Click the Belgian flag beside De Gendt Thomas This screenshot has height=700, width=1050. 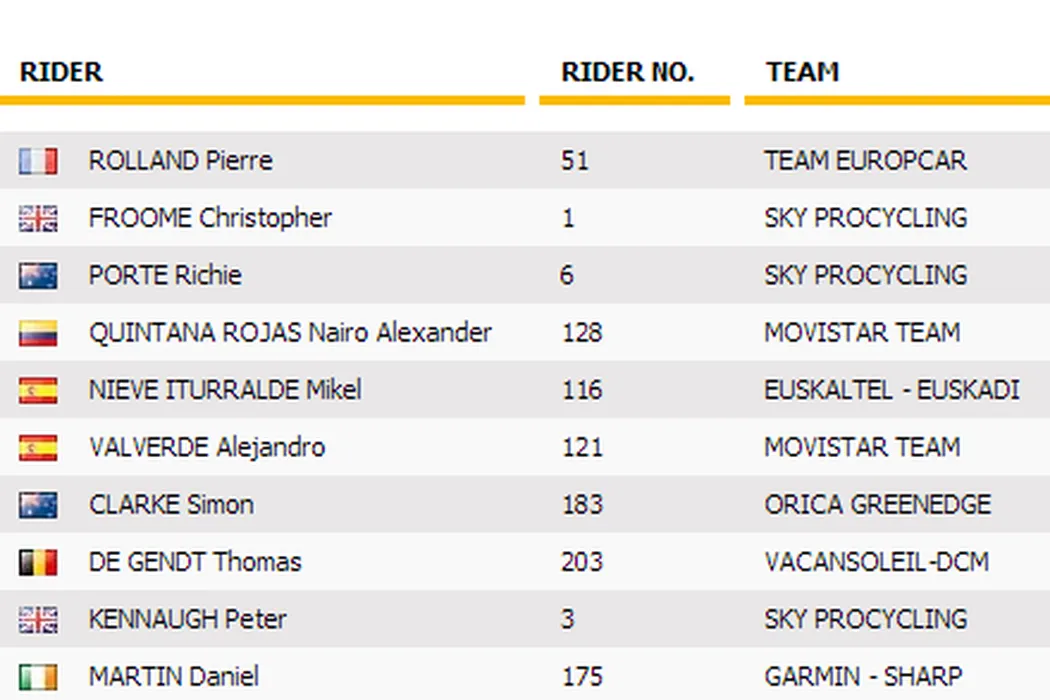click(x=38, y=562)
